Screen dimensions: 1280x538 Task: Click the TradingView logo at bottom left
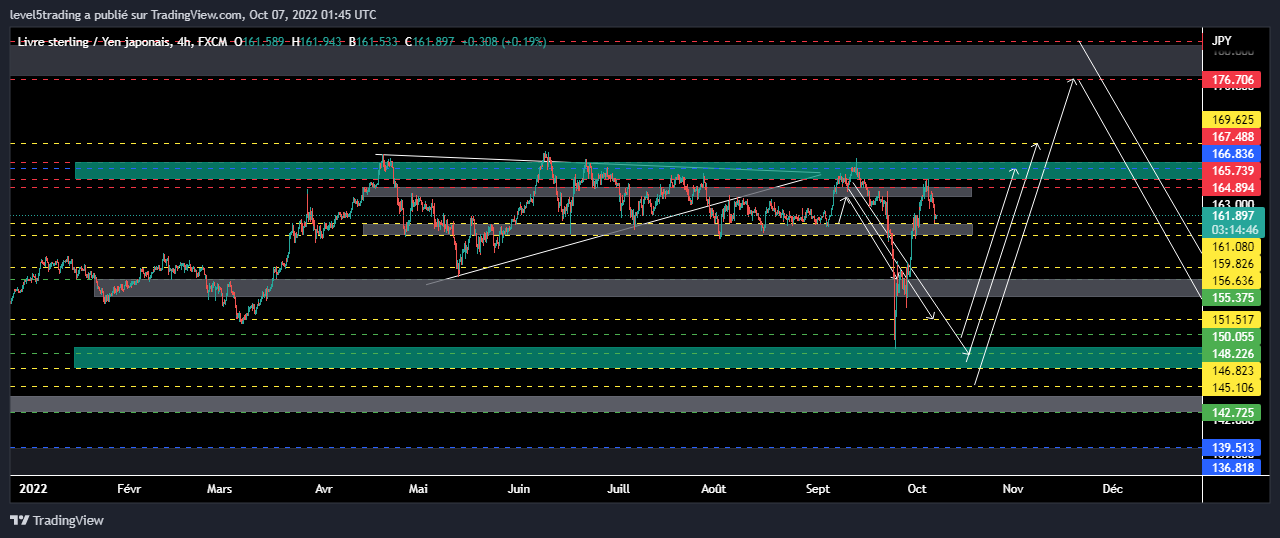(x=56, y=520)
